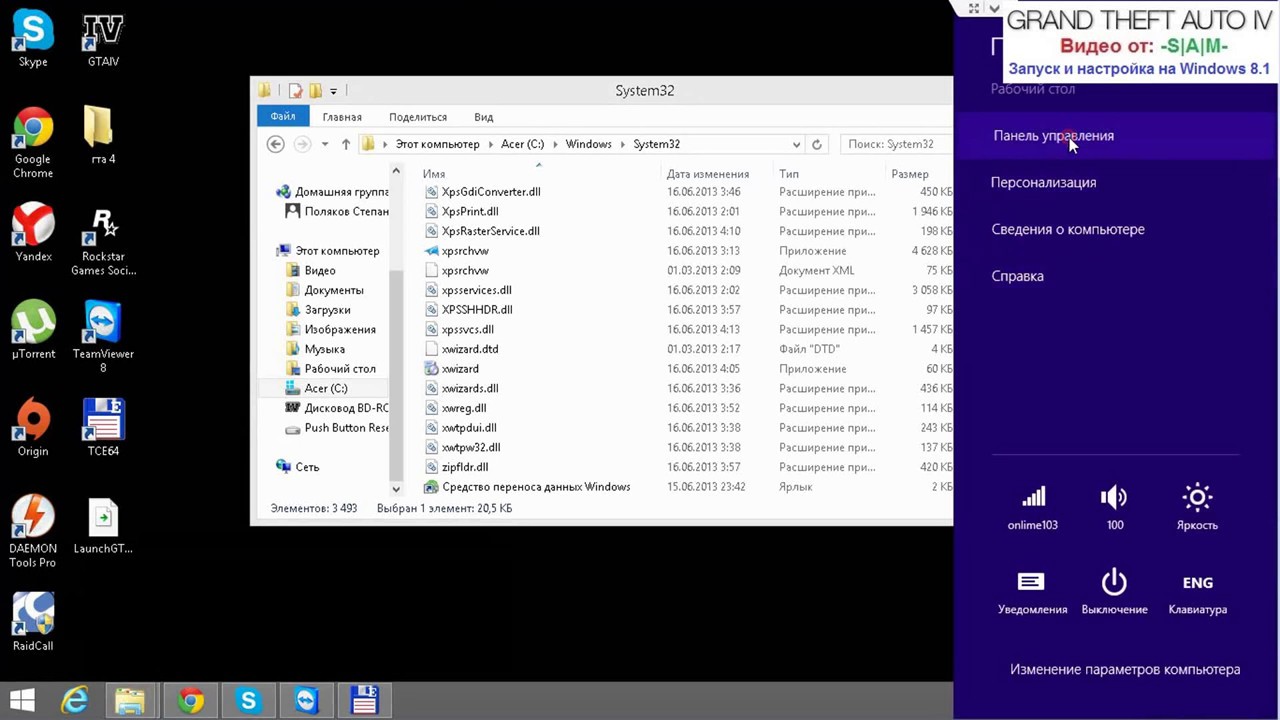Sort files by Дата изменения column
The height and width of the screenshot is (720, 1280).
(708, 174)
